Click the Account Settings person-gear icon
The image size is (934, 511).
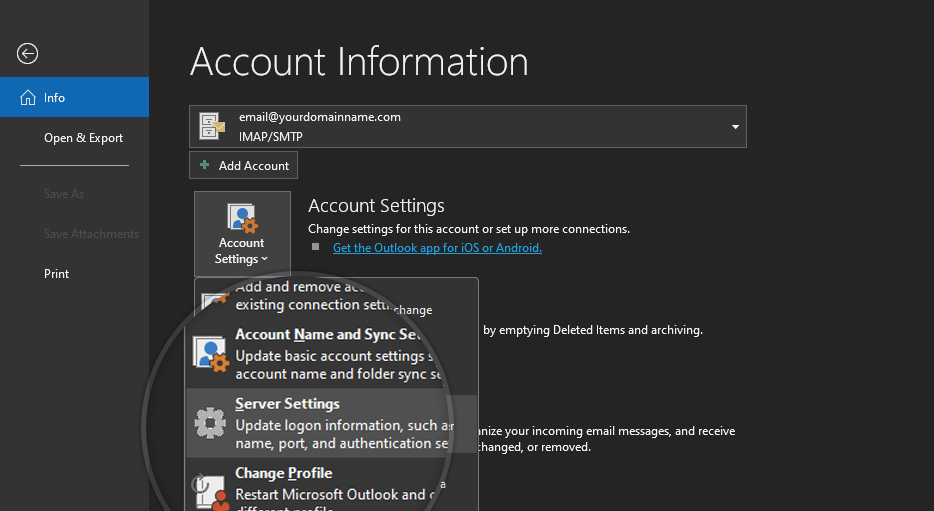click(242, 218)
